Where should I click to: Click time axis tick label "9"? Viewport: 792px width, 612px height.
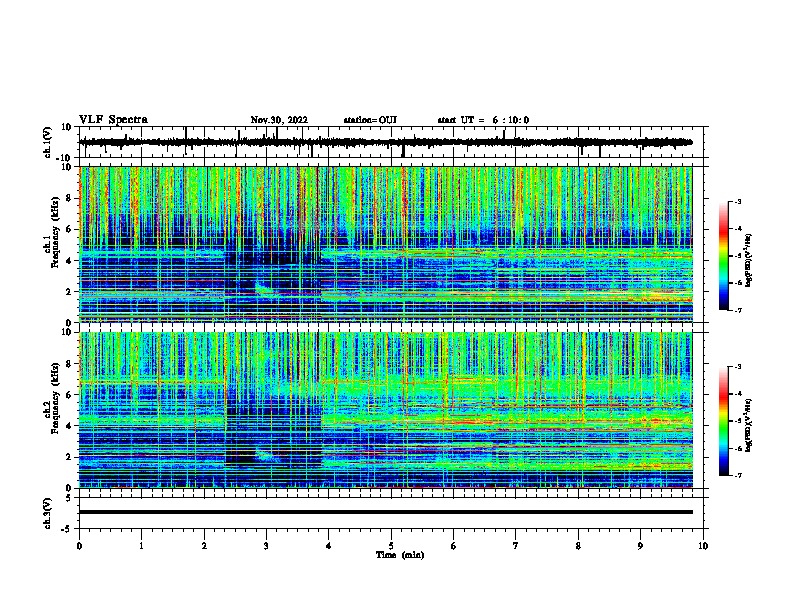tap(640, 546)
